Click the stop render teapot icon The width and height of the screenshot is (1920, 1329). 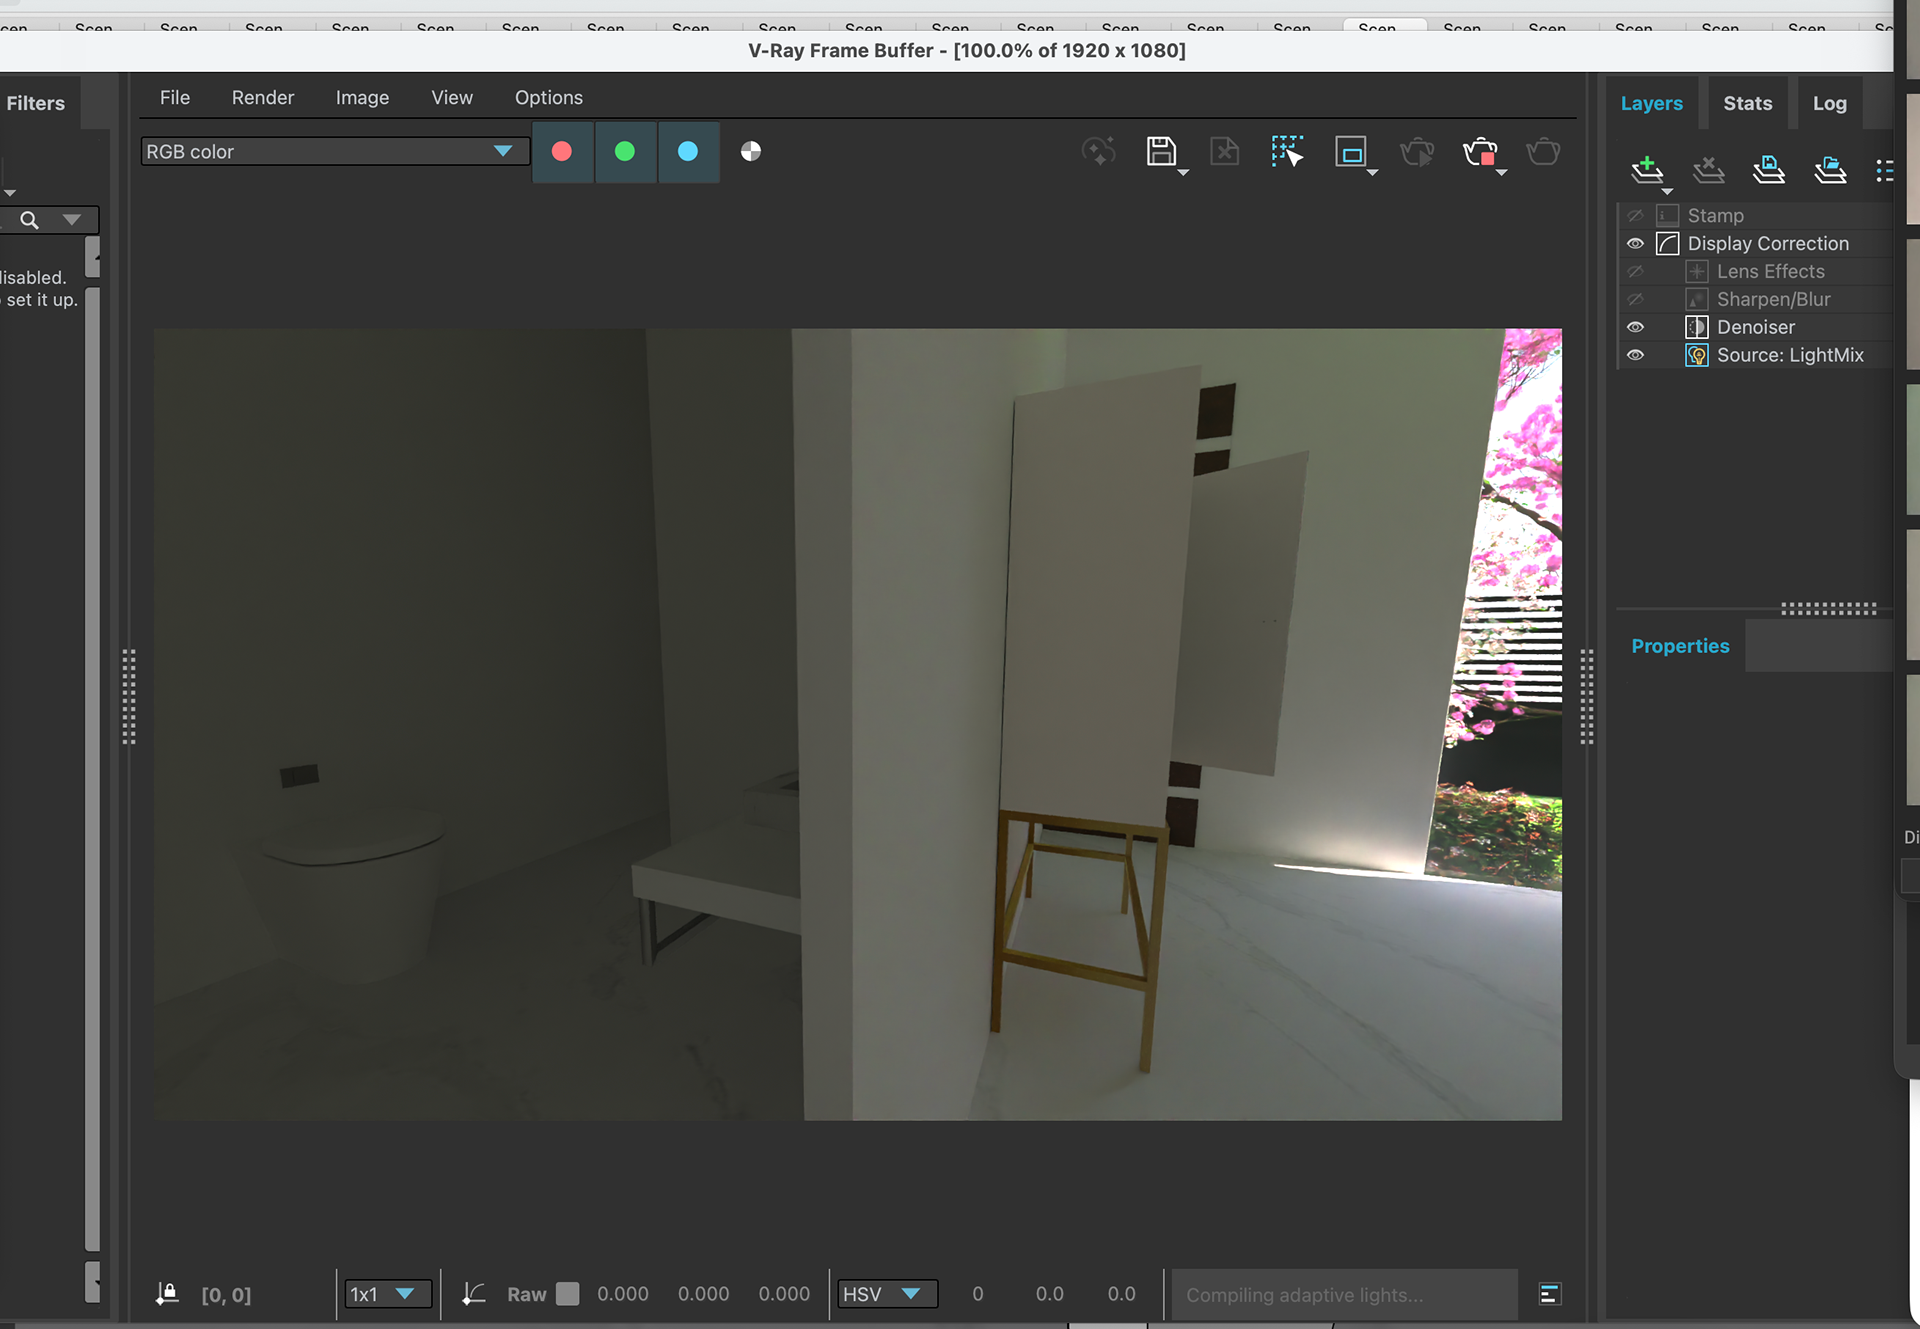1480,152
